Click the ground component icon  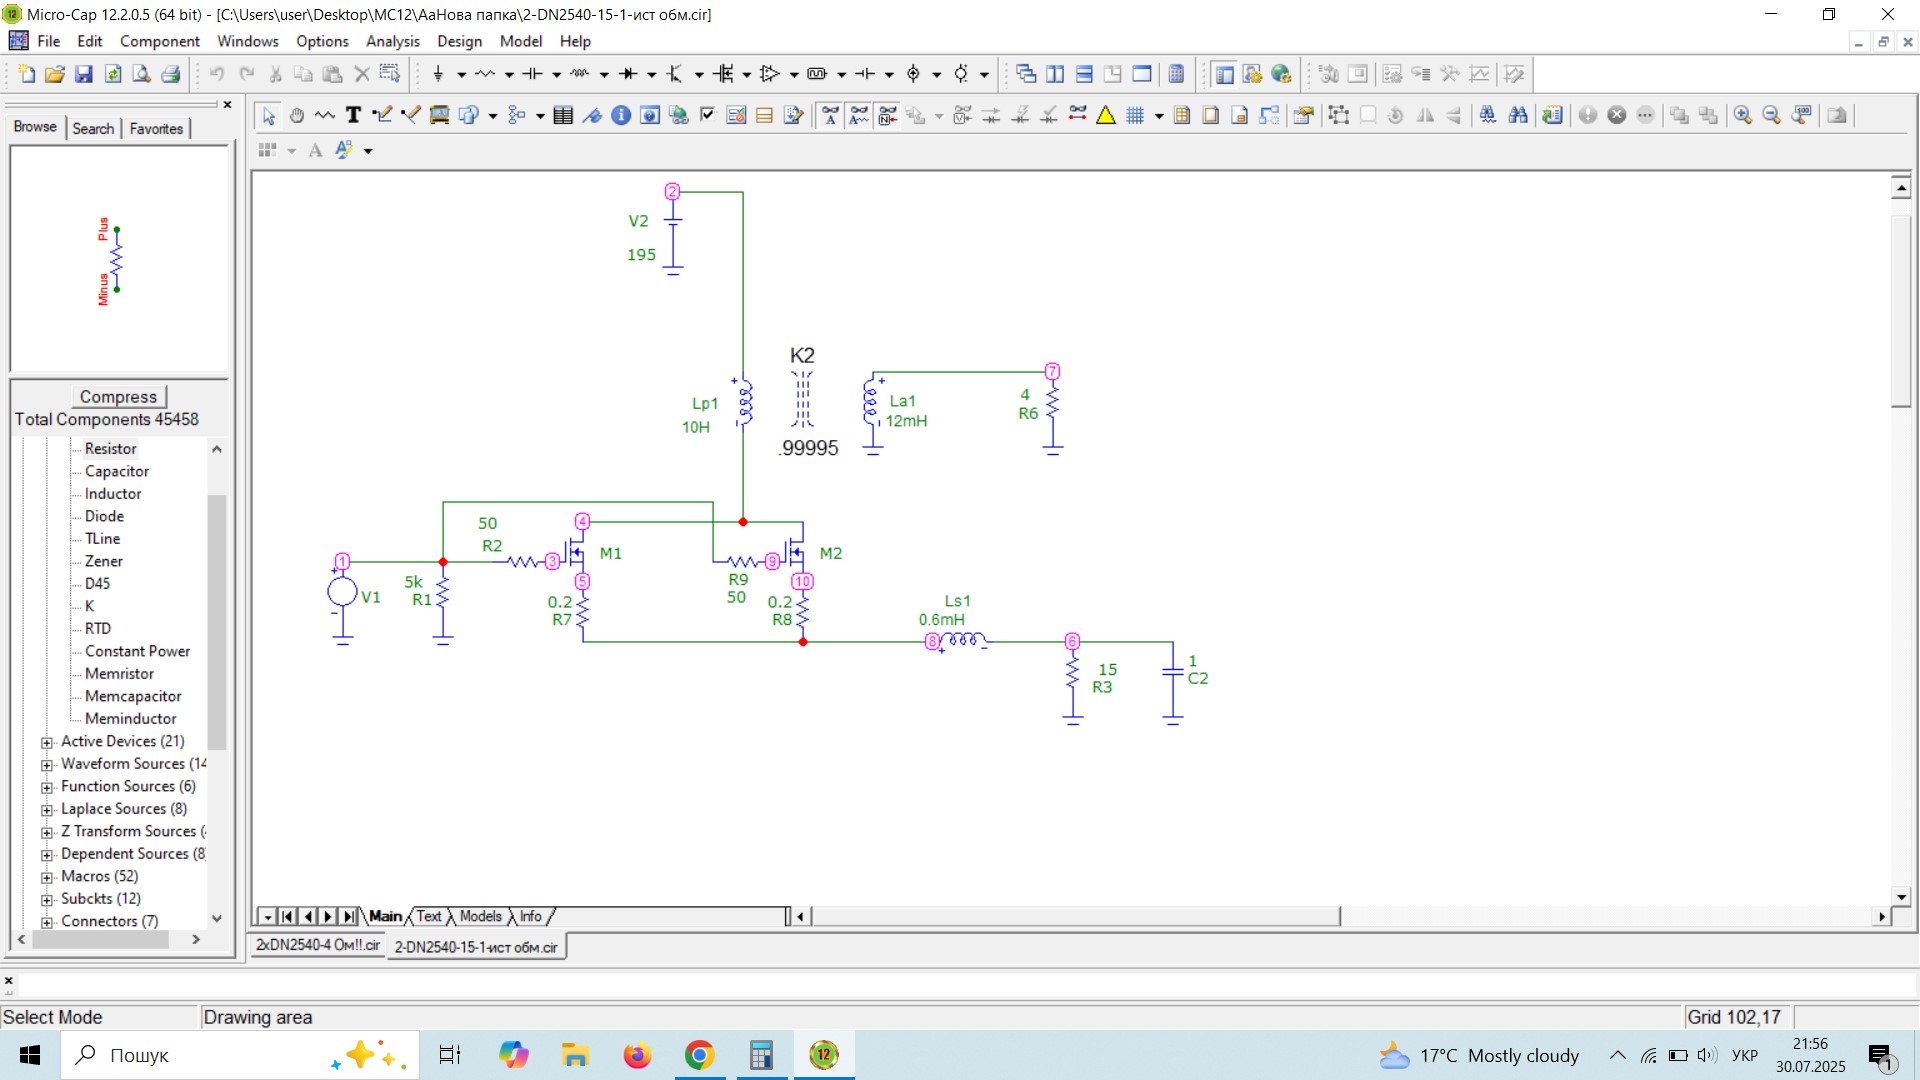click(x=438, y=74)
